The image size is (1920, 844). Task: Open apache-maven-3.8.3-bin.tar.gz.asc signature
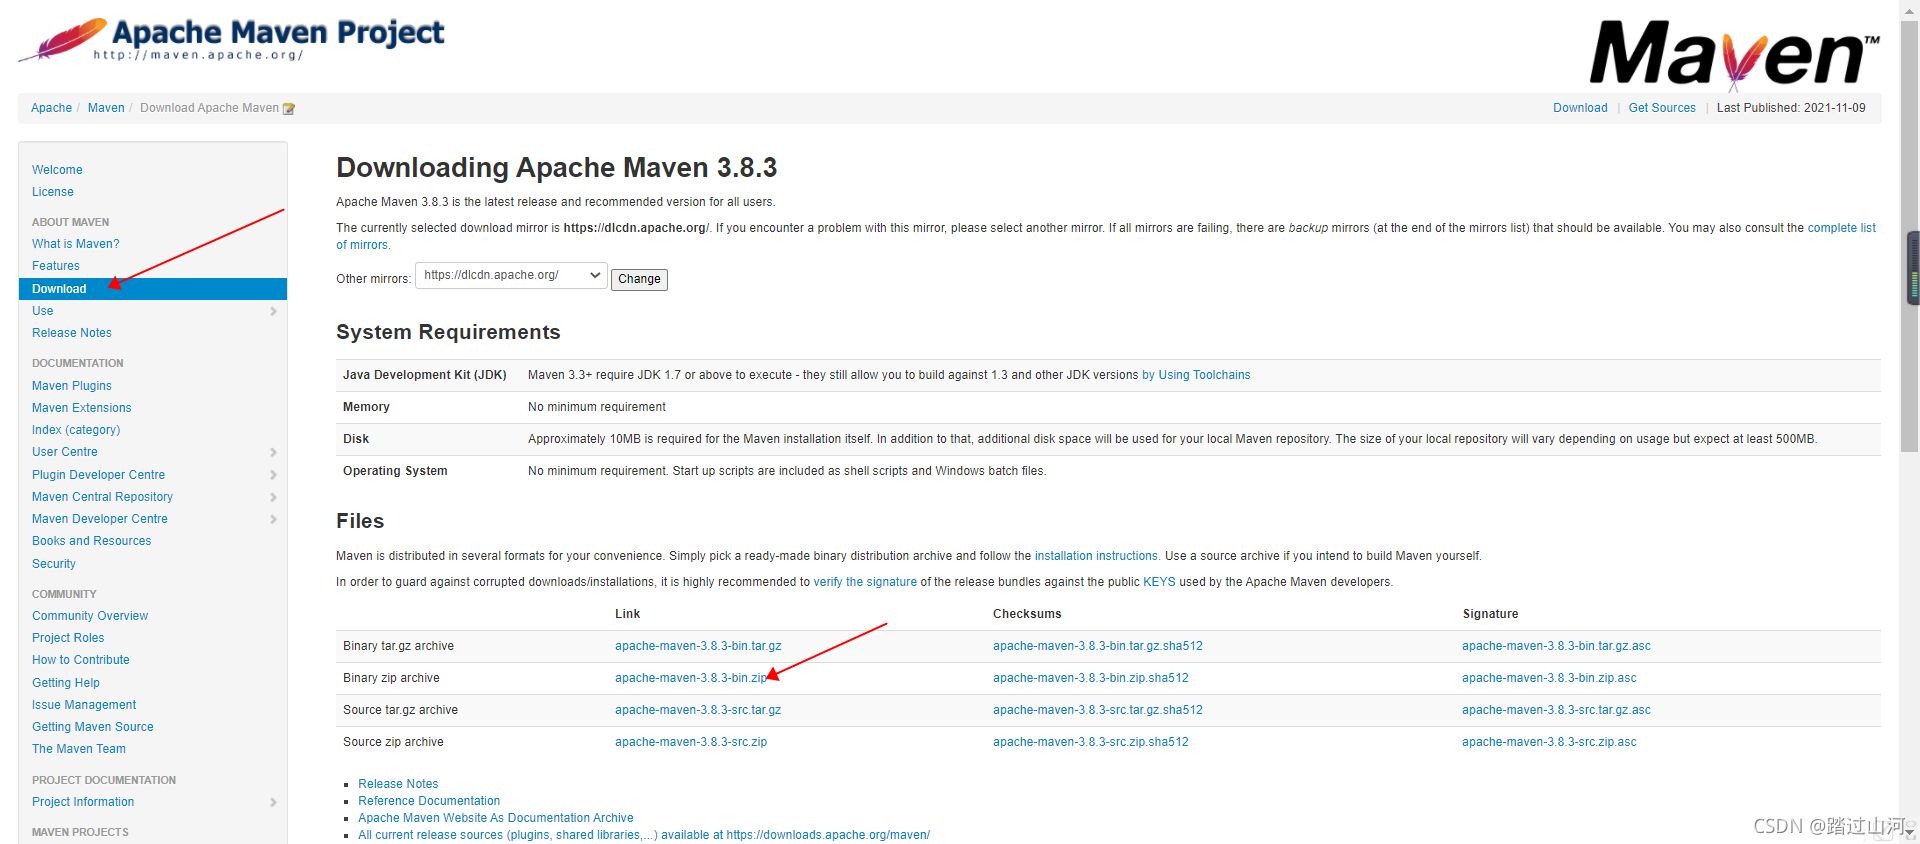1556,646
